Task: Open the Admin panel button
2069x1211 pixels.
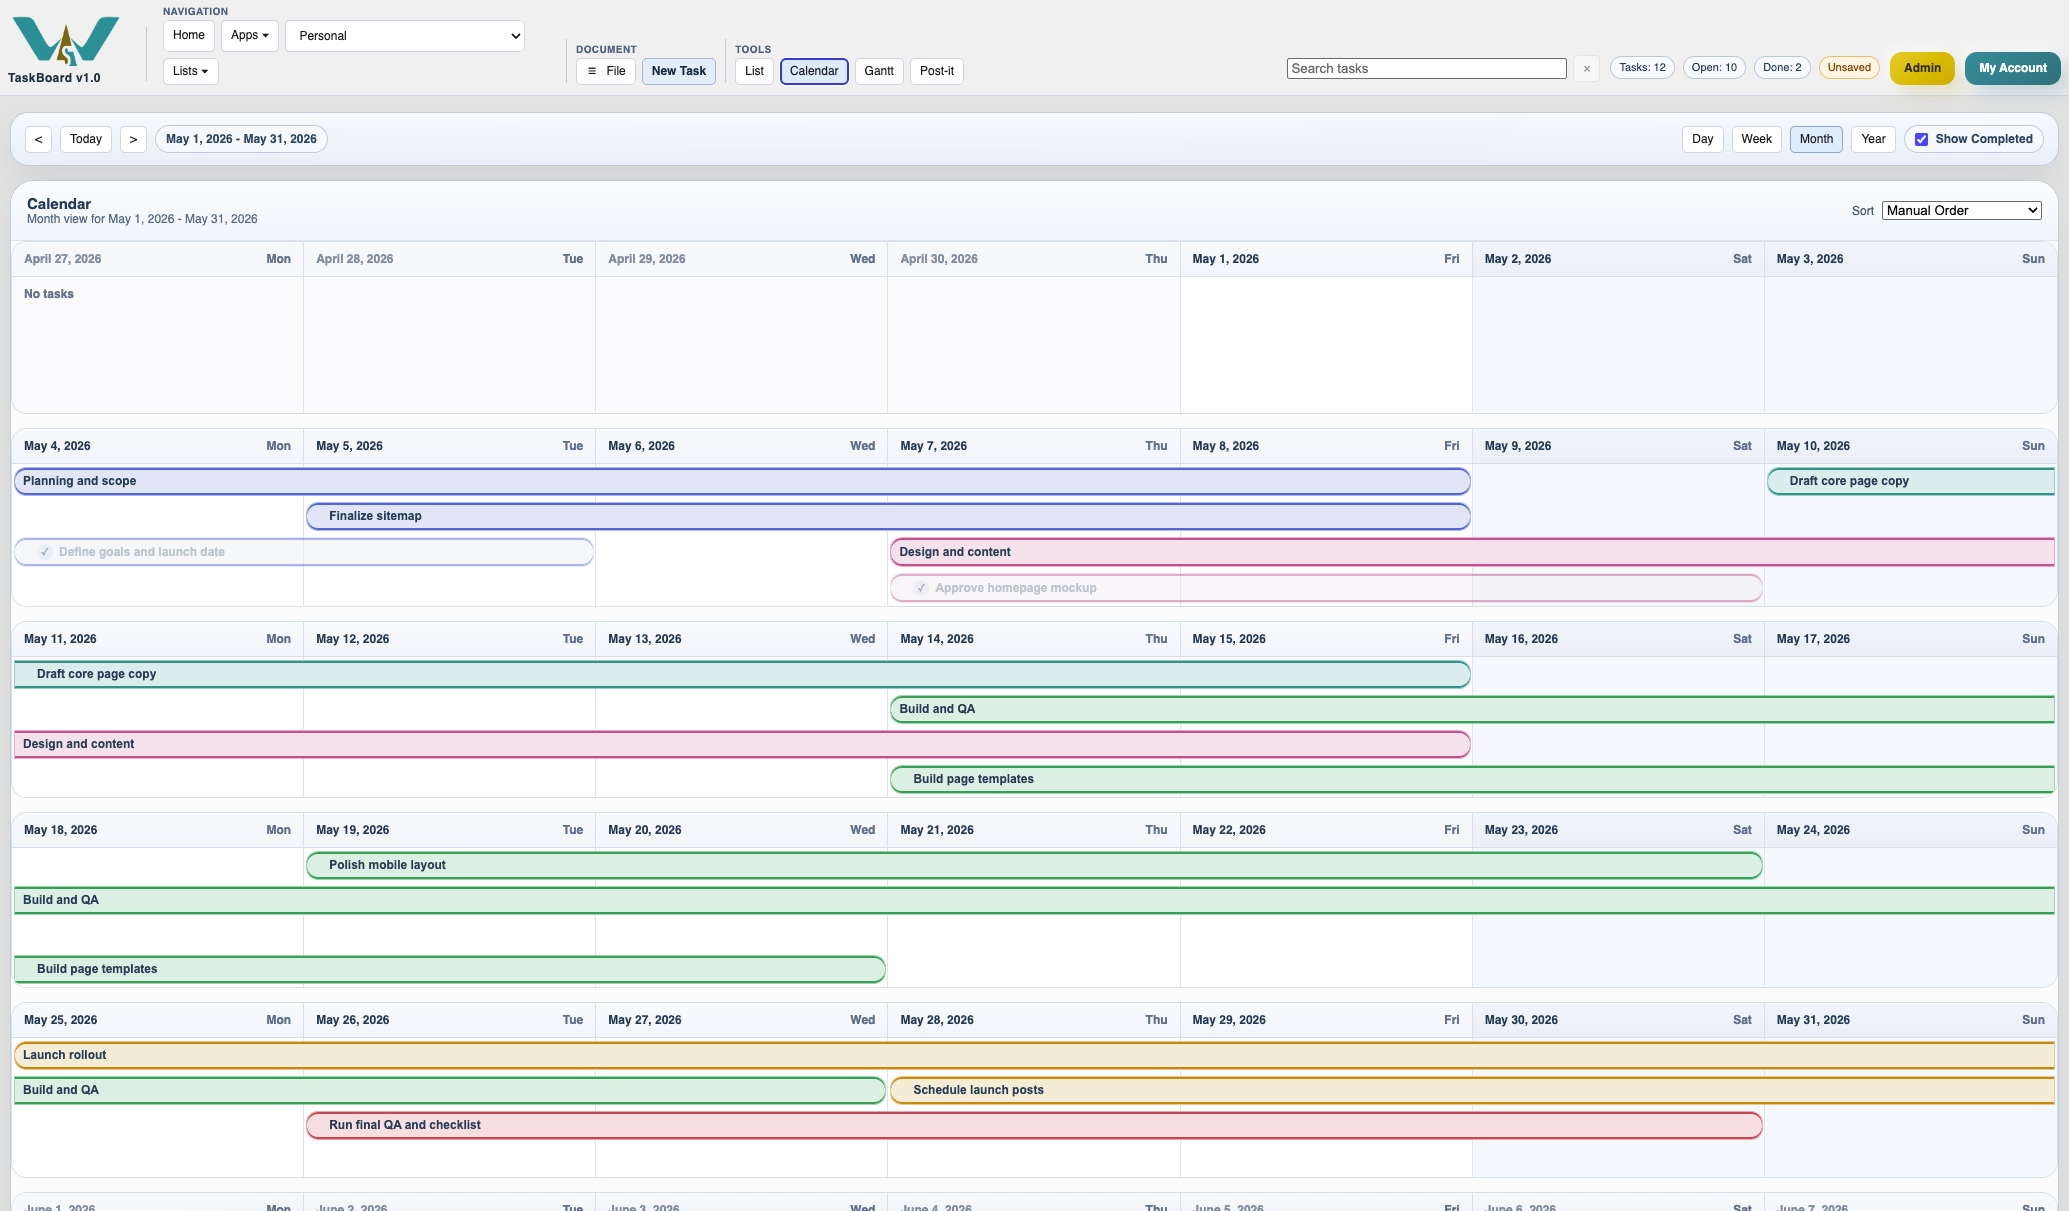Action: tap(1922, 68)
